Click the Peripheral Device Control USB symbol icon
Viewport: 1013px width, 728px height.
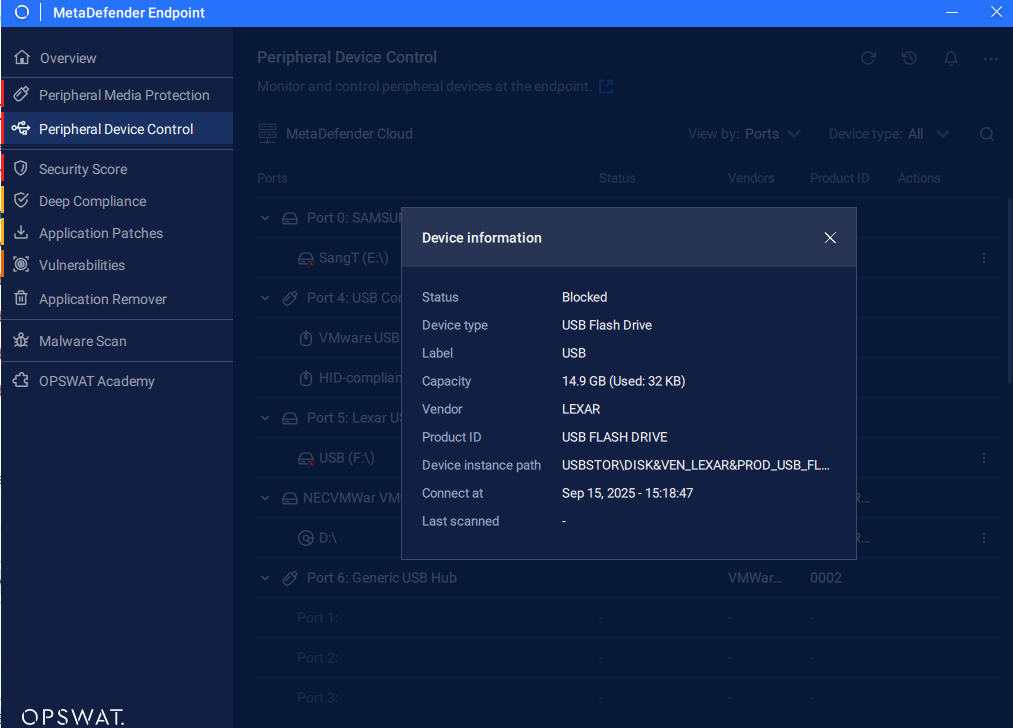(21, 128)
